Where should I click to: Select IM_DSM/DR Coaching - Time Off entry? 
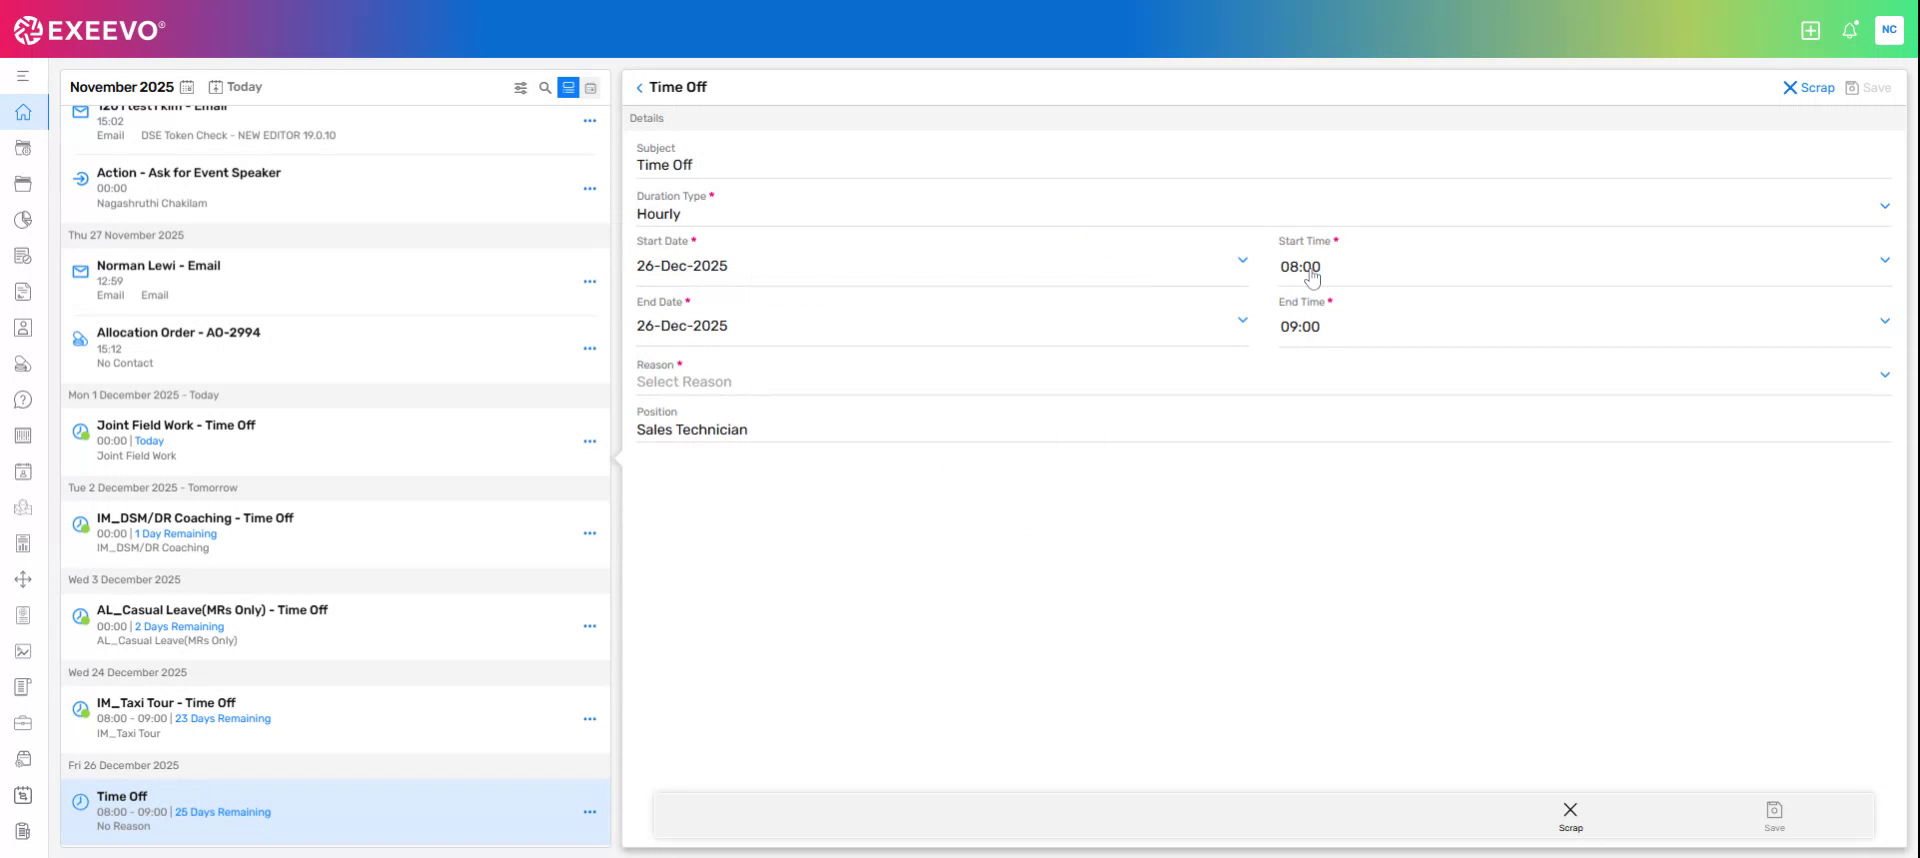(335, 533)
